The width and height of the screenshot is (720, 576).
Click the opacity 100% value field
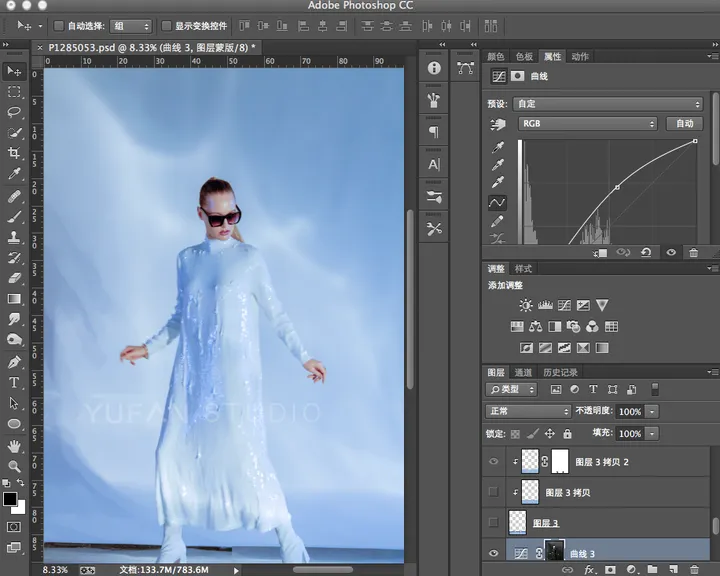click(630, 412)
